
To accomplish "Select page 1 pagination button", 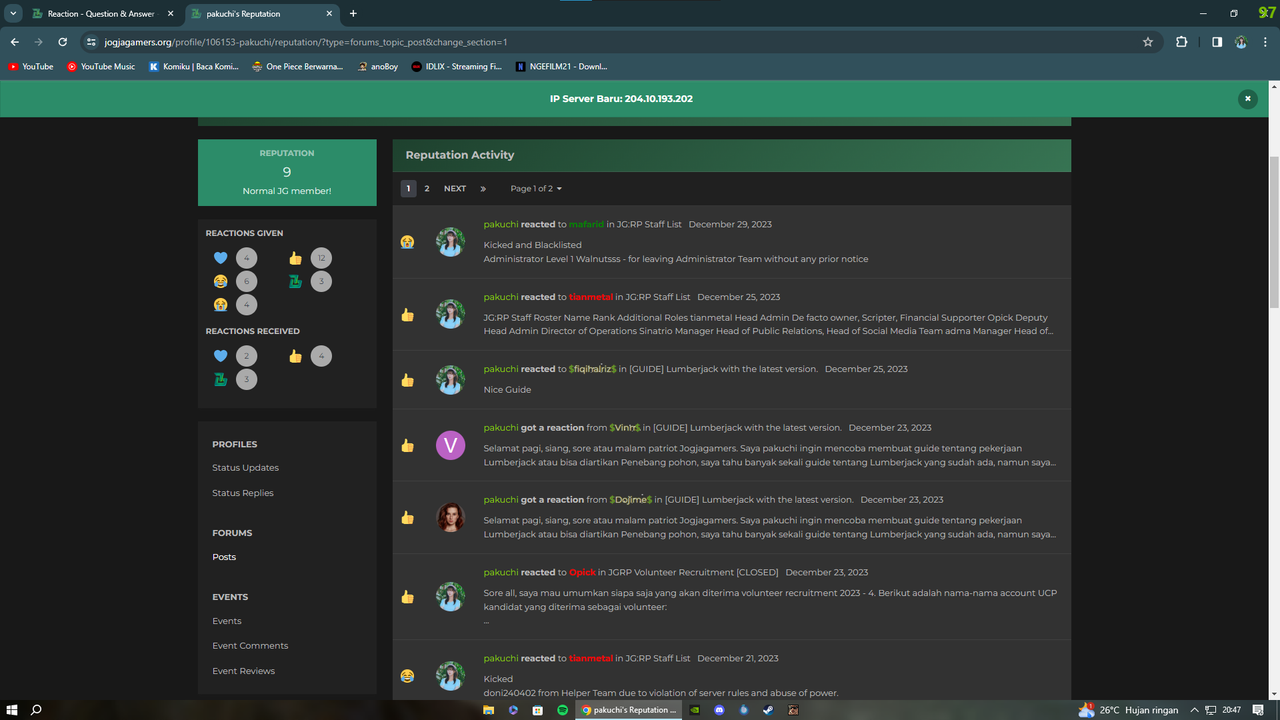I will tap(408, 188).
